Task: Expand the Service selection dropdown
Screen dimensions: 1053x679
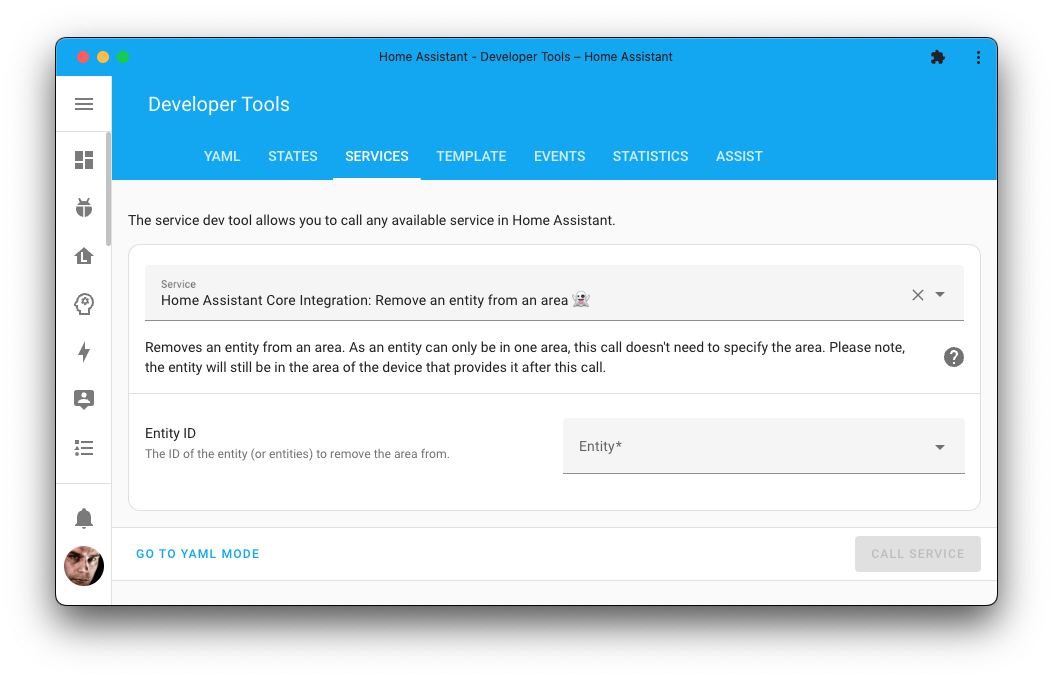Action: point(939,294)
